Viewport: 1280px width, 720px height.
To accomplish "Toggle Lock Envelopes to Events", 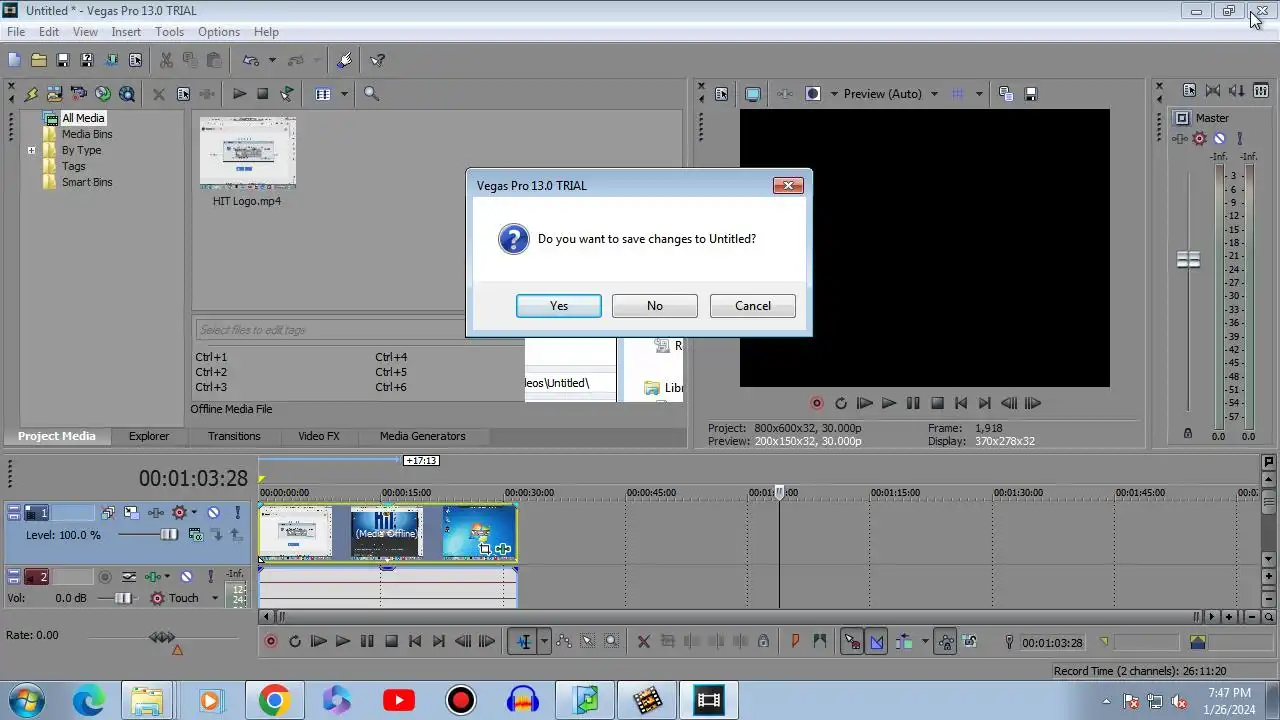I will [945, 642].
